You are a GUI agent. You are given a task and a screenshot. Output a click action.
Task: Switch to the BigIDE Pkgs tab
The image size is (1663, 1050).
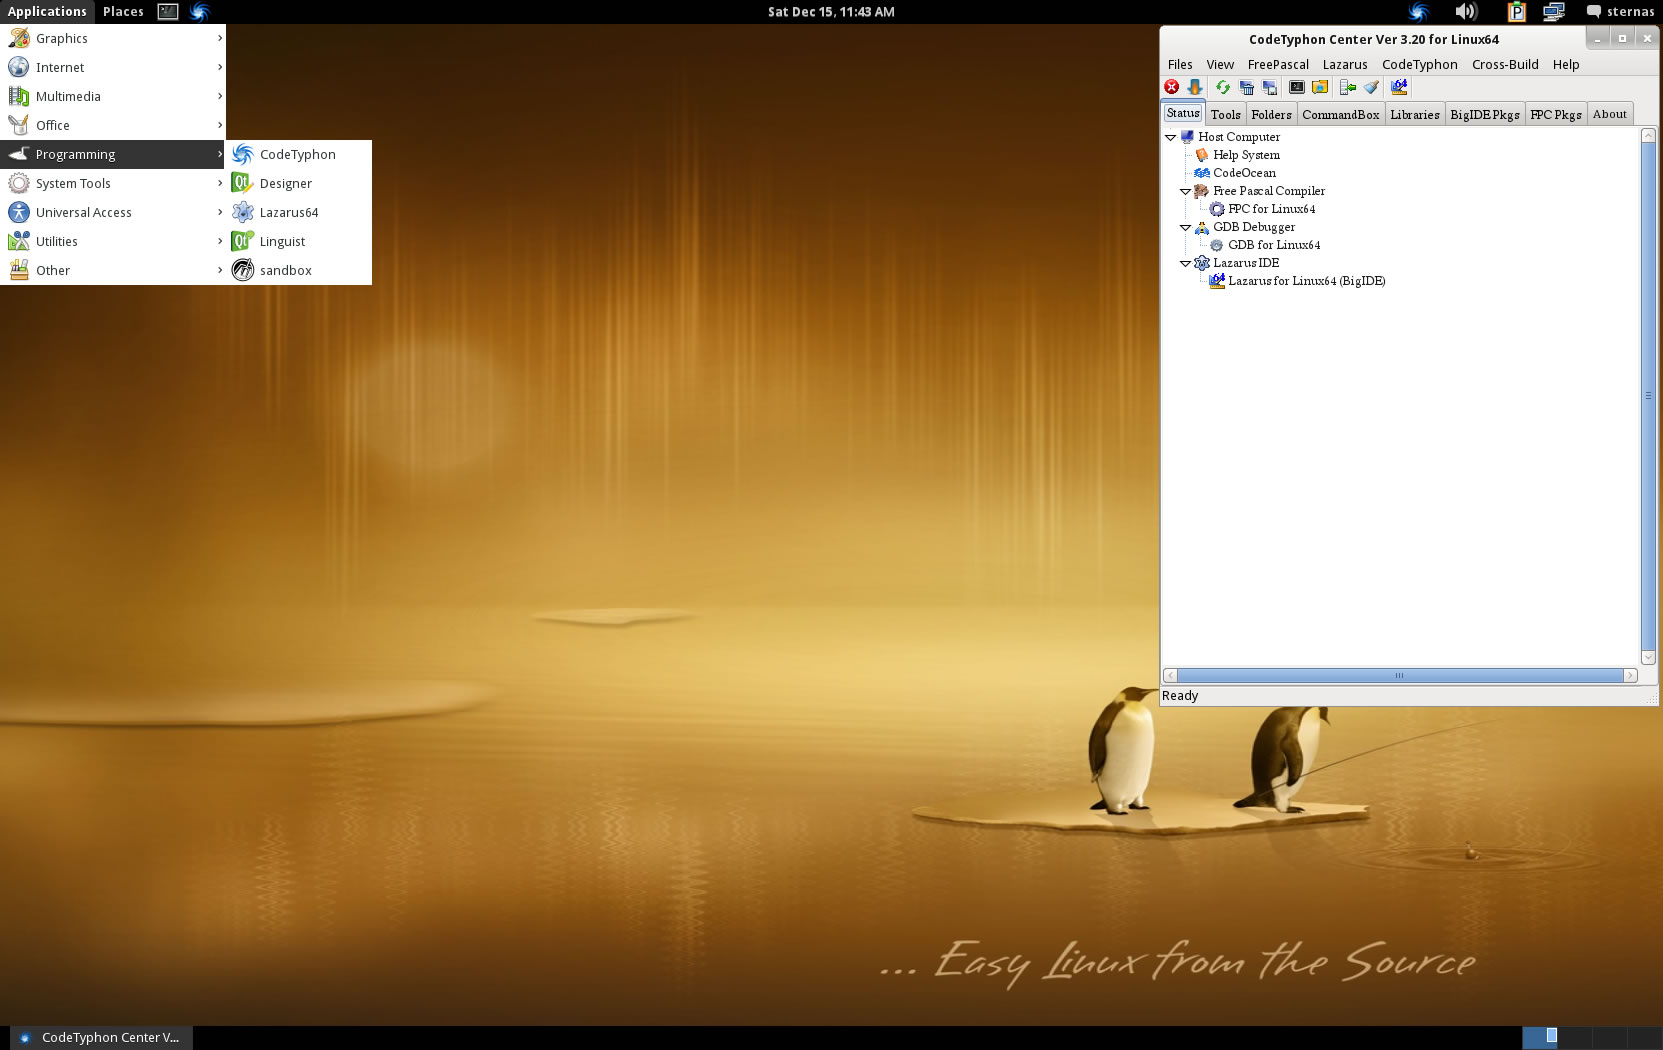pyautogui.click(x=1485, y=114)
